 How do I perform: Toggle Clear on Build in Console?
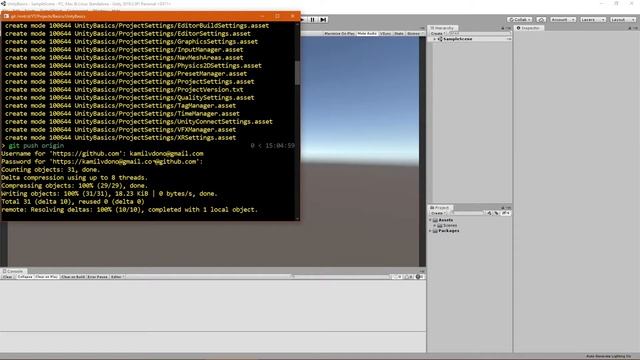[73, 277]
